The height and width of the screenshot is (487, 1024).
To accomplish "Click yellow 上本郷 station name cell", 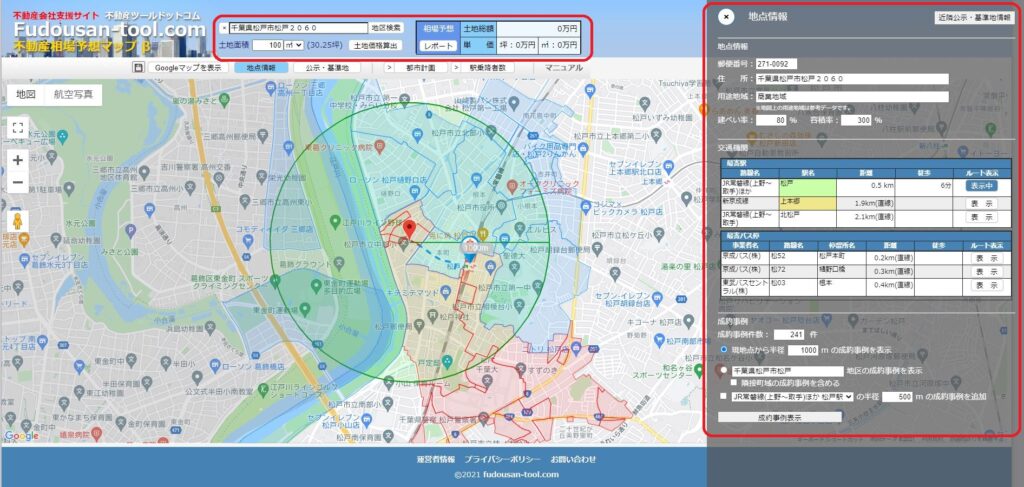I will pyautogui.click(x=807, y=203).
